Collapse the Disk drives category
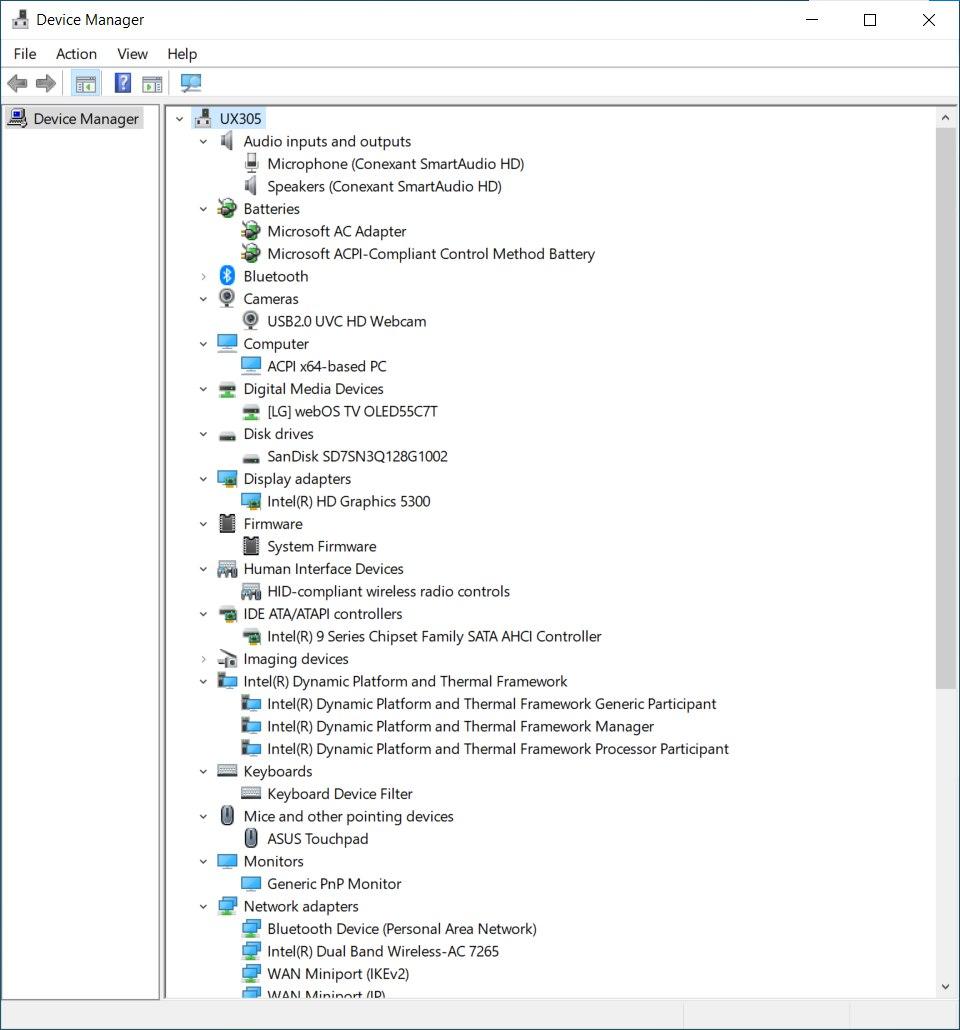Image resolution: width=960 pixels, height=1030 pixels. pos(203,434)
